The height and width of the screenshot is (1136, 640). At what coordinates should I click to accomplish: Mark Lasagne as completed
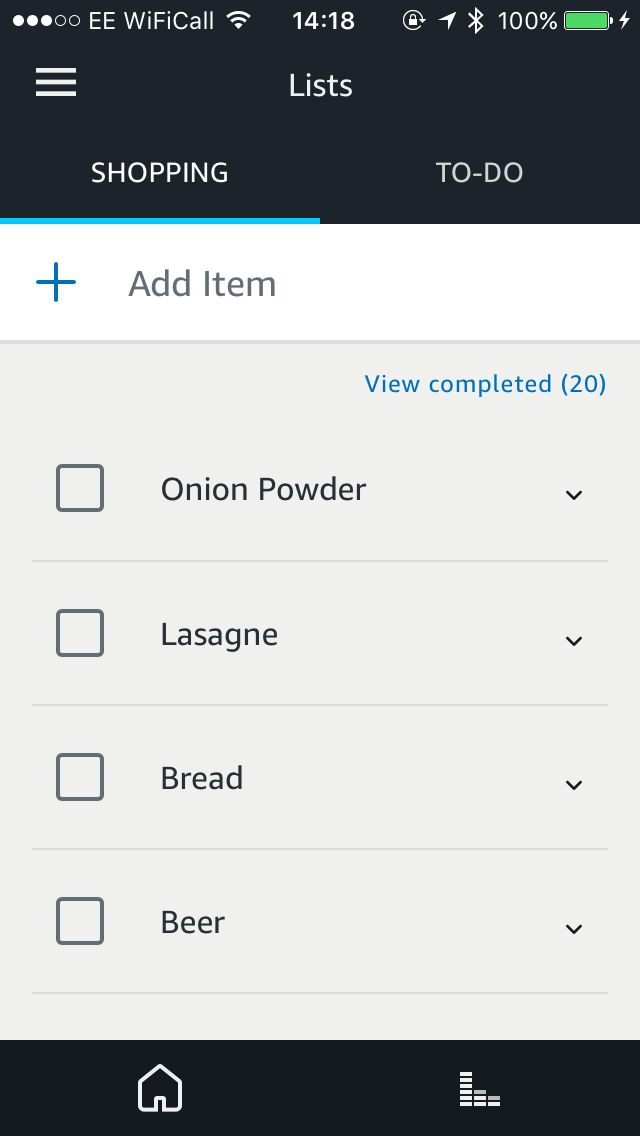point(80,633)
